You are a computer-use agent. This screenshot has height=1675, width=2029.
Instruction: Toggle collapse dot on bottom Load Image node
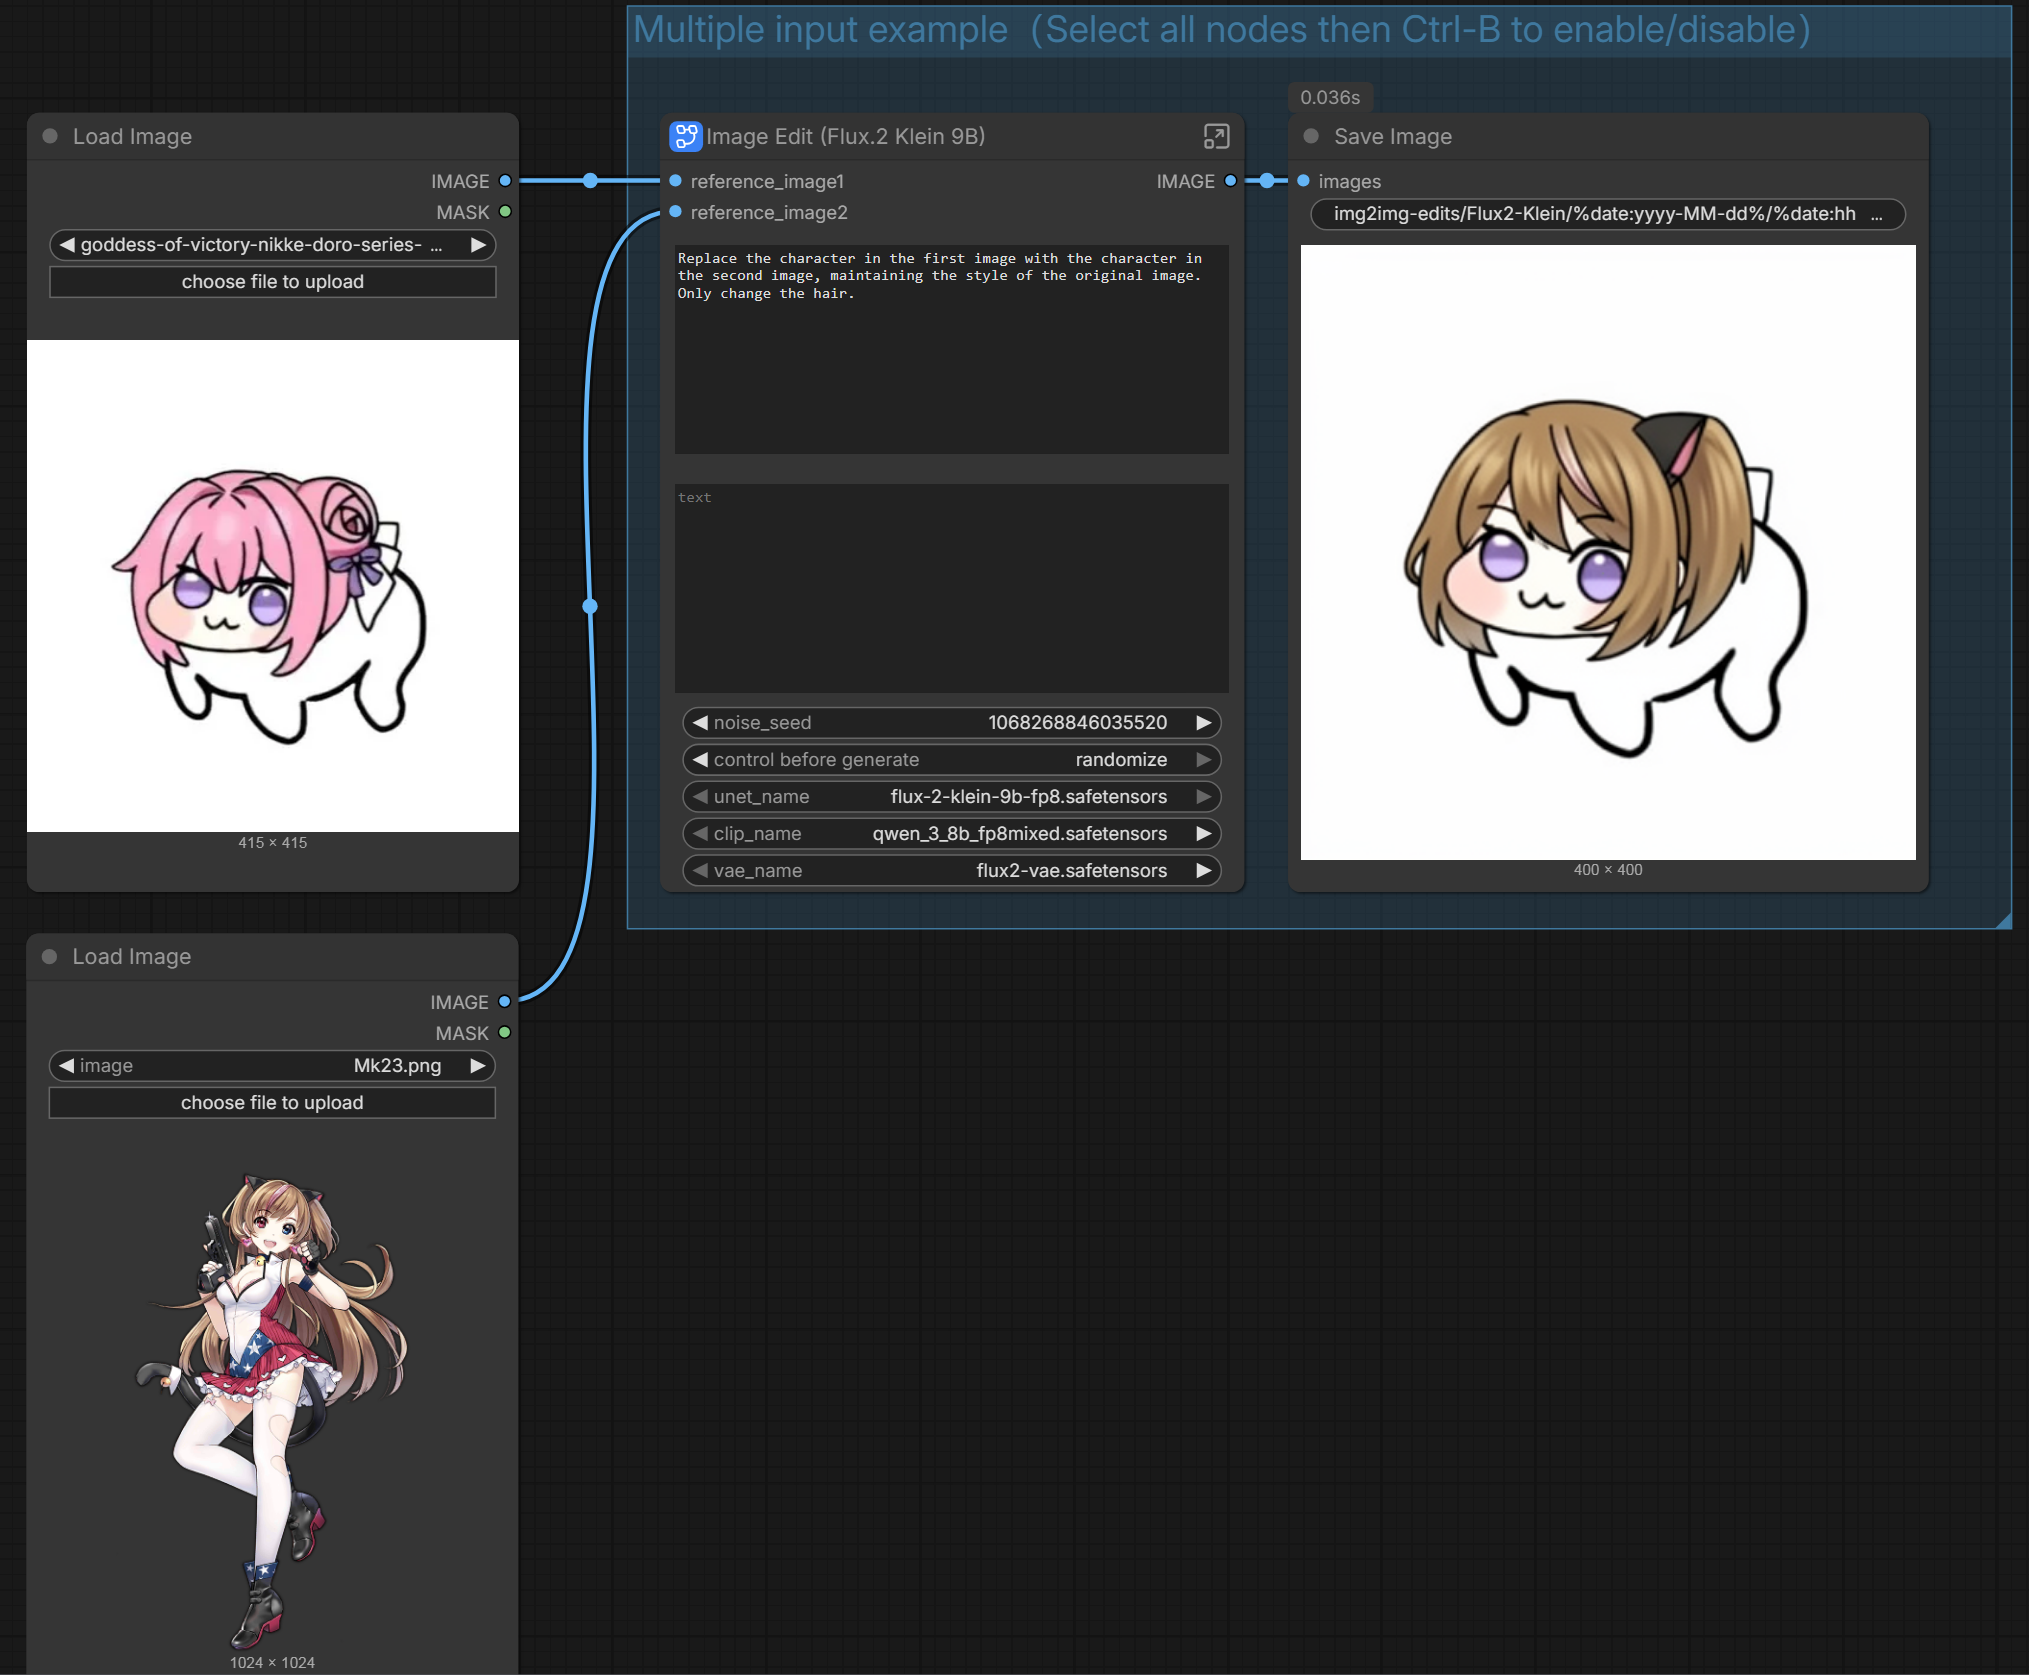tap(50, 956)
